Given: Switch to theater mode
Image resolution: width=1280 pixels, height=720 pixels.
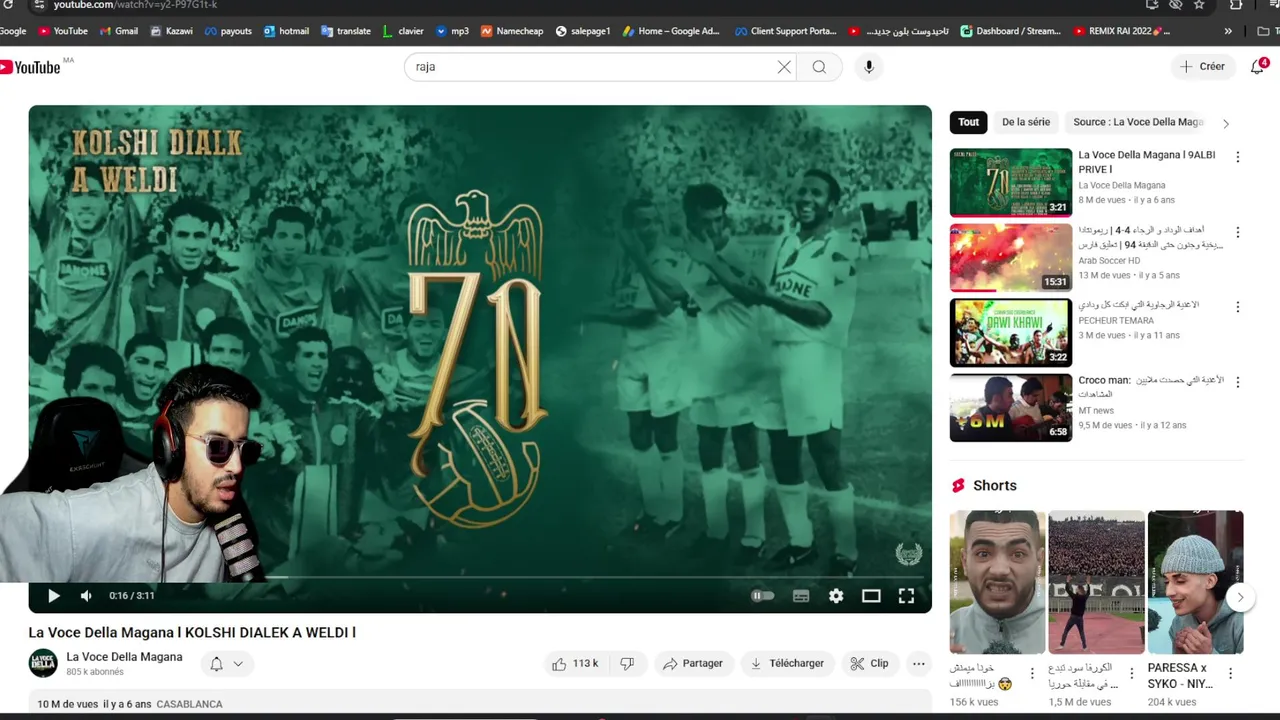Looking at the screenshot, I should pos(871,596).
